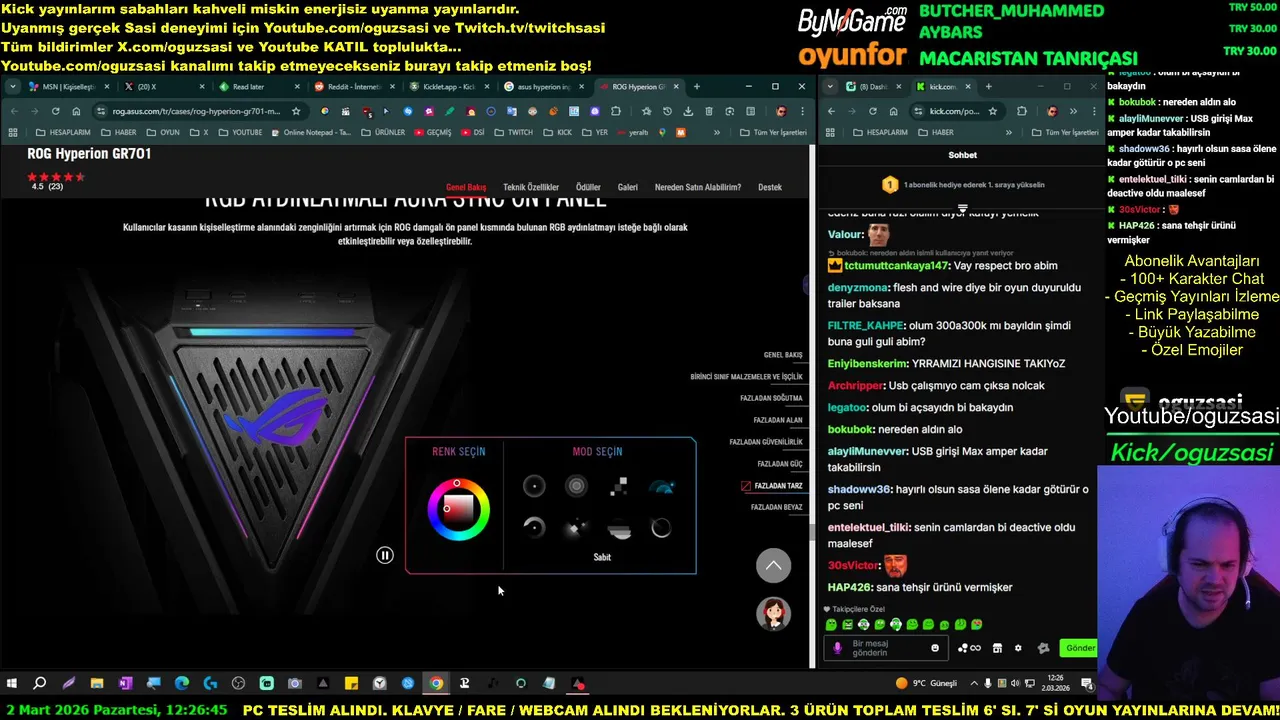Click home icon in Kick browser window
The height and width of the screenshot is (720, 1280).
pyautogui.click(x=893, y=111)
